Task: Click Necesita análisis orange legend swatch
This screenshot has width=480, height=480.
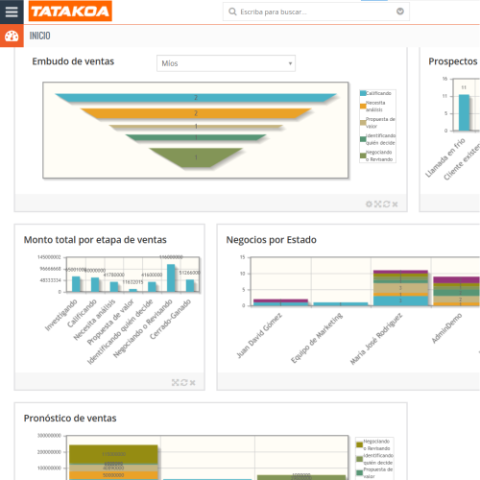Action: pos(363,106)
